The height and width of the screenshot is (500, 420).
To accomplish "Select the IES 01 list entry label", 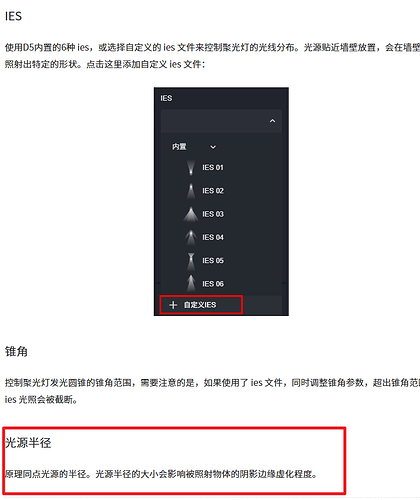I will (x=213, y=167).
